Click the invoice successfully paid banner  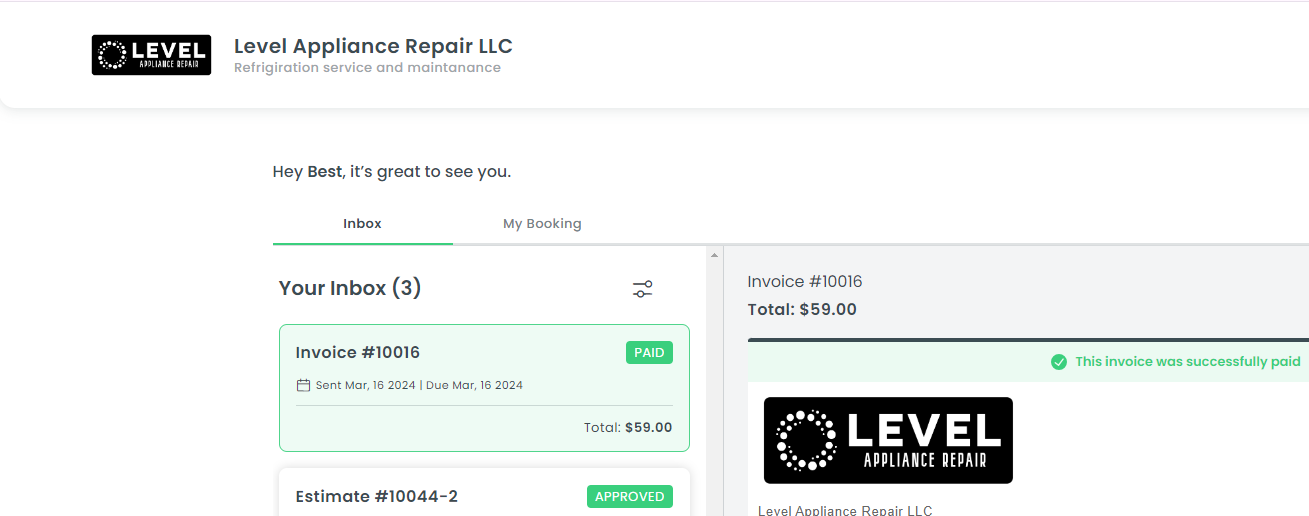(x=1028, y=362)
